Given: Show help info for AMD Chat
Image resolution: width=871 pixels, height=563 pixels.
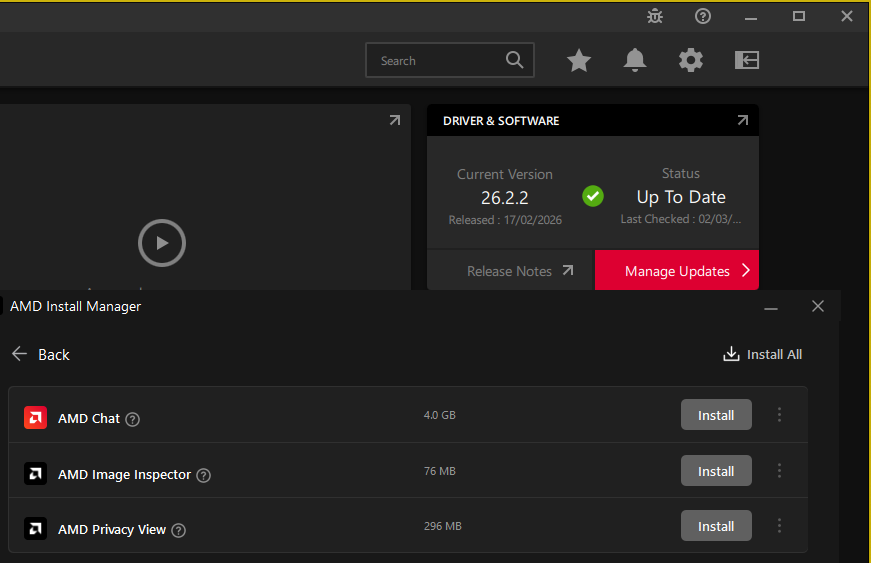Looking at the screenshot, I should [132, 420].
